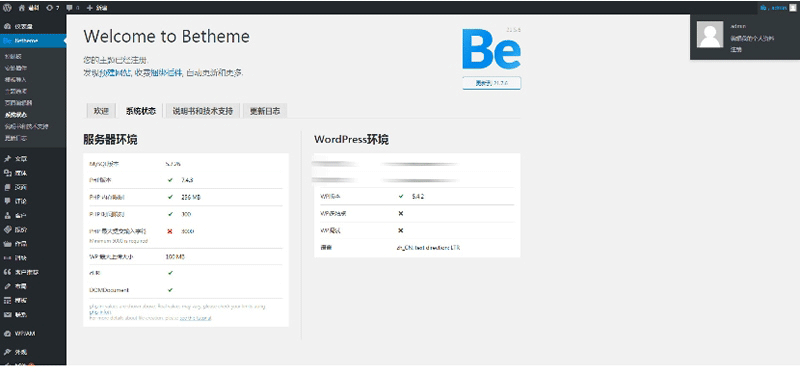Click the php.ini link below the server table

tap(100, 312)
